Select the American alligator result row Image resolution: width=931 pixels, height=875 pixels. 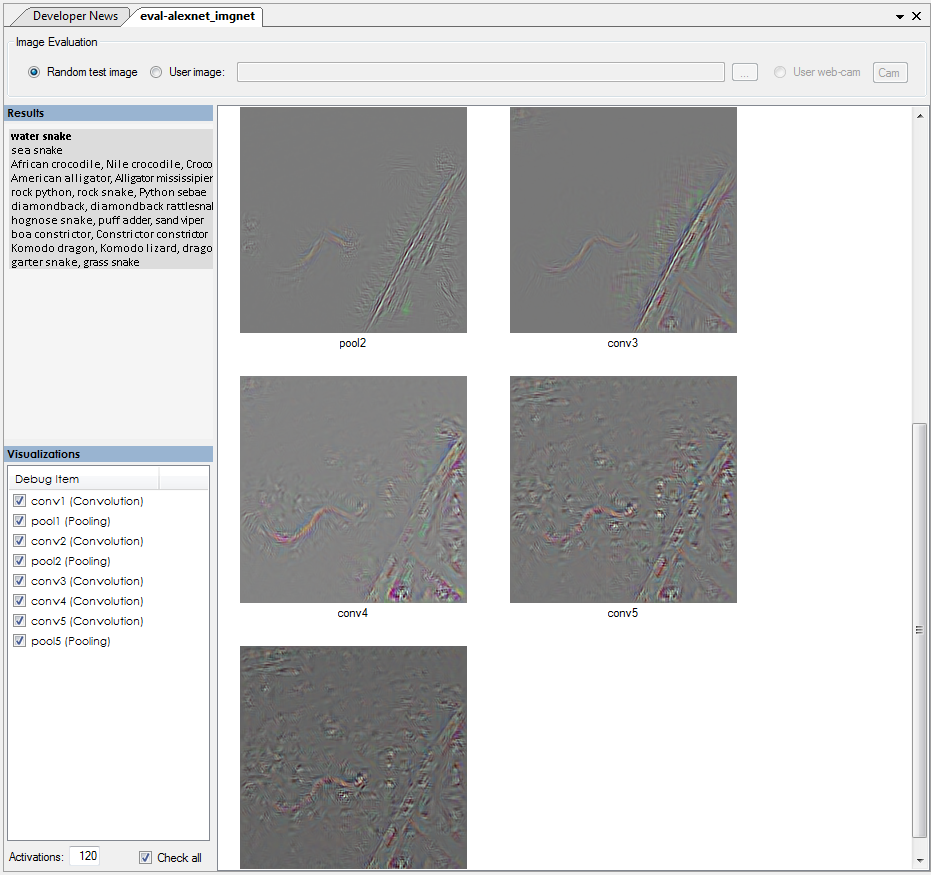(x=110, y=178)
